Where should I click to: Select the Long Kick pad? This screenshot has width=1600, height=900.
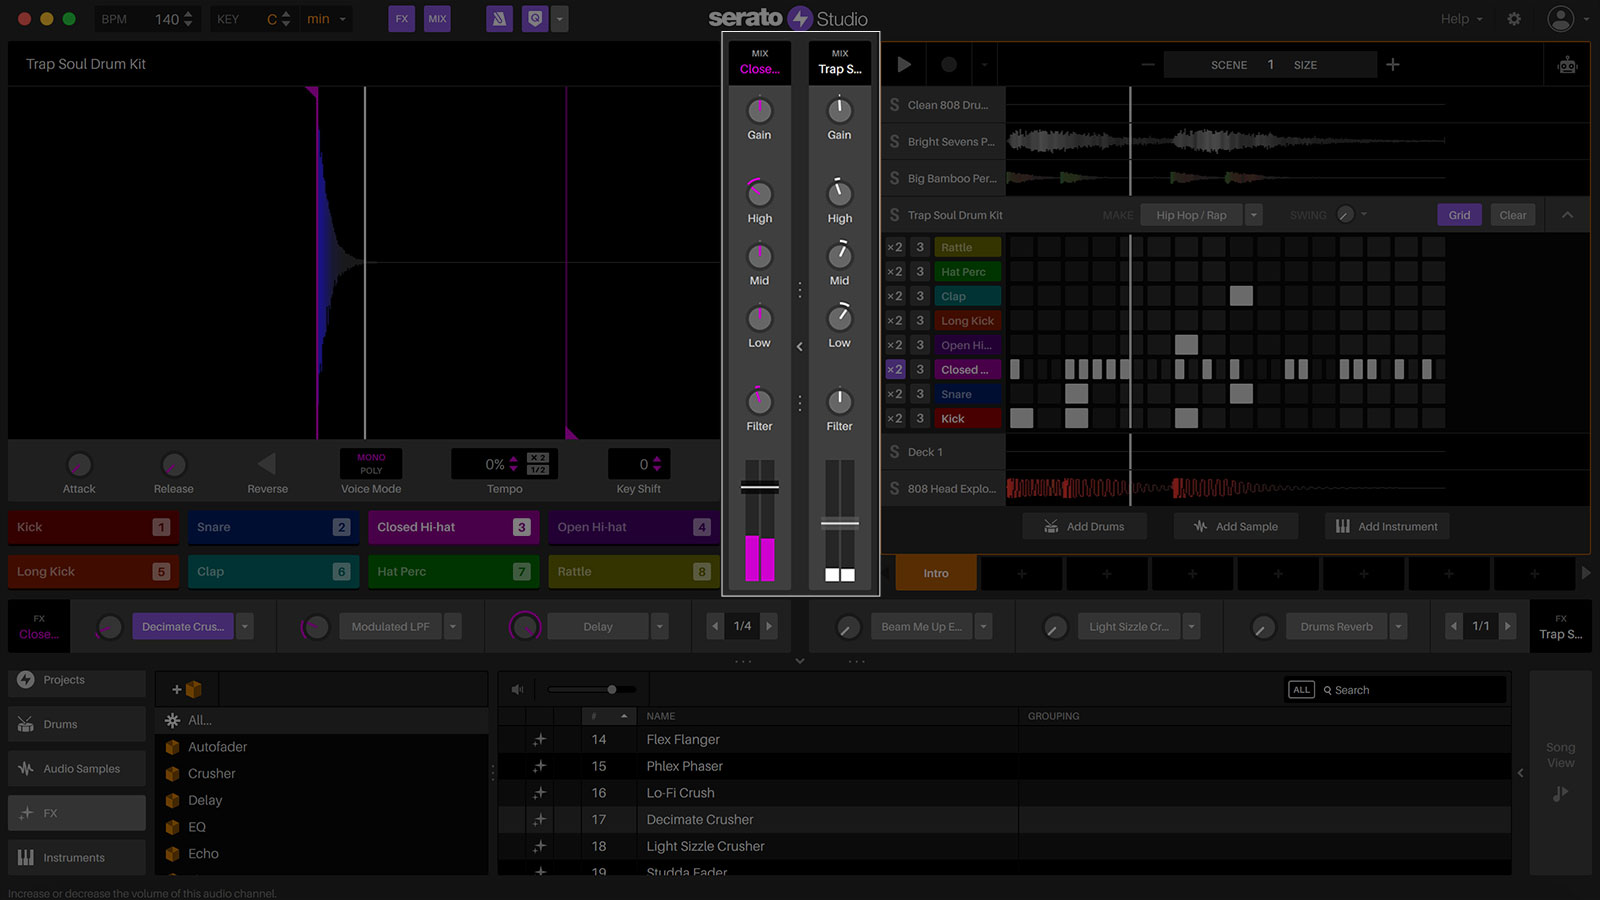tap(93, 572)
